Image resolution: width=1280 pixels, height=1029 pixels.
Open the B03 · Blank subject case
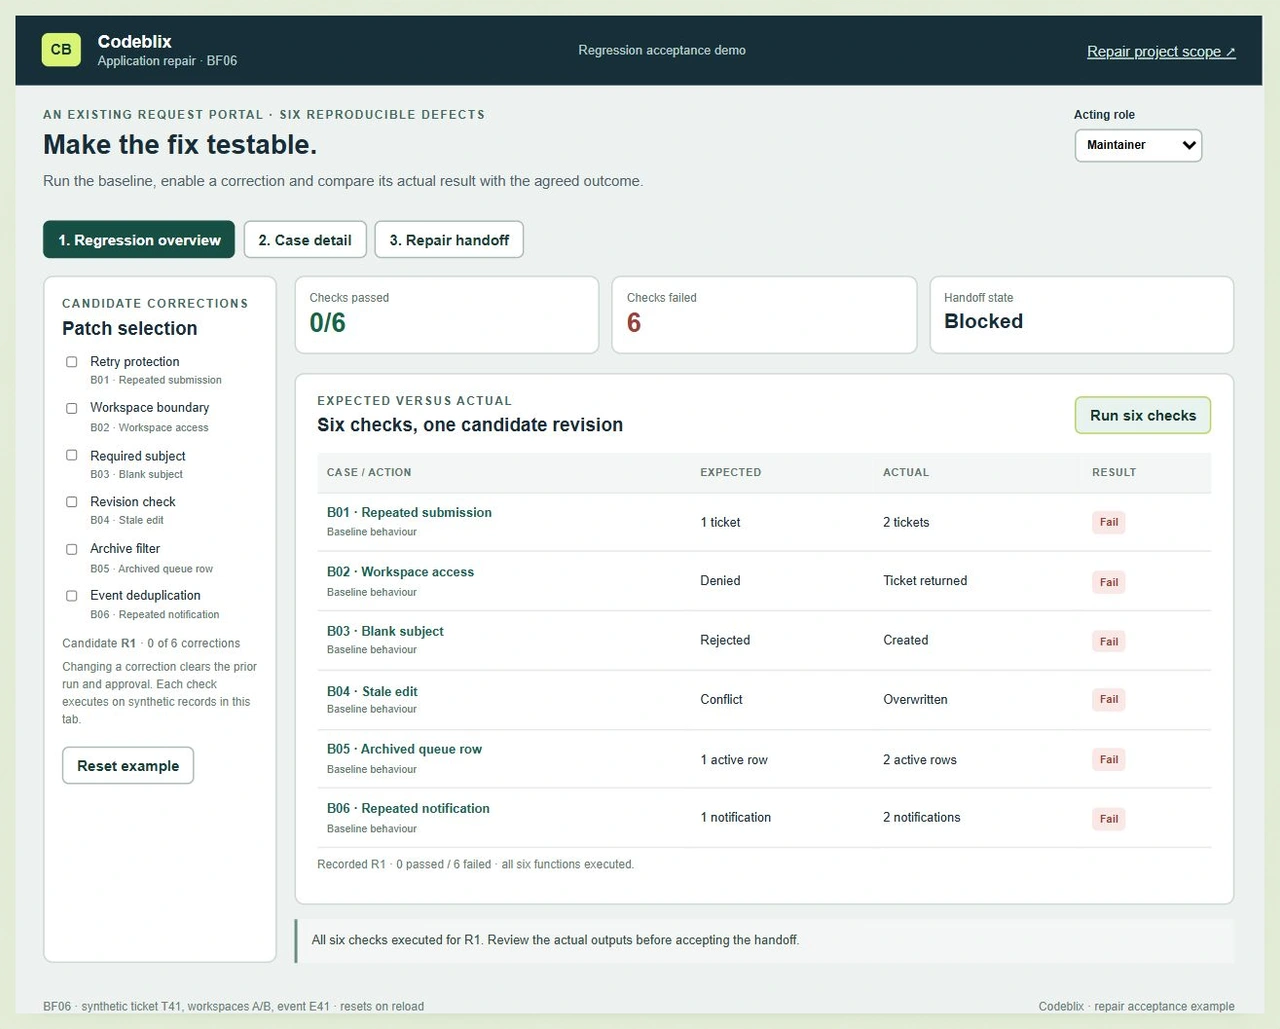[x=385, y=631]
